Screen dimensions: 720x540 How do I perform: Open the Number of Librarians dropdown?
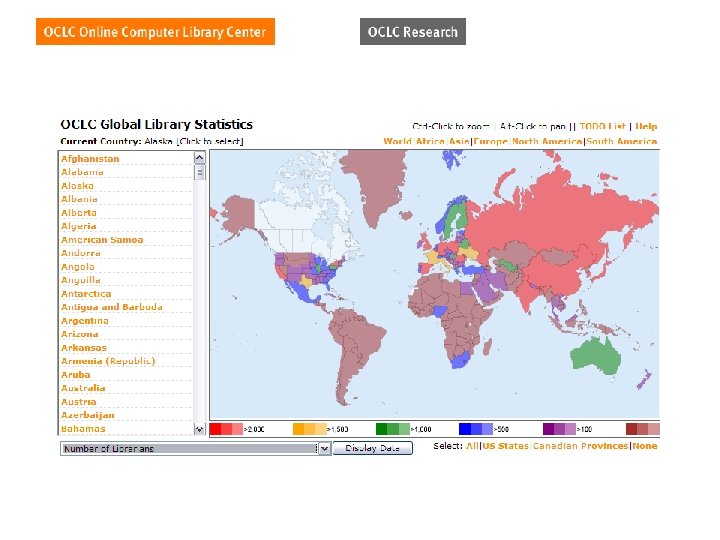195,448
